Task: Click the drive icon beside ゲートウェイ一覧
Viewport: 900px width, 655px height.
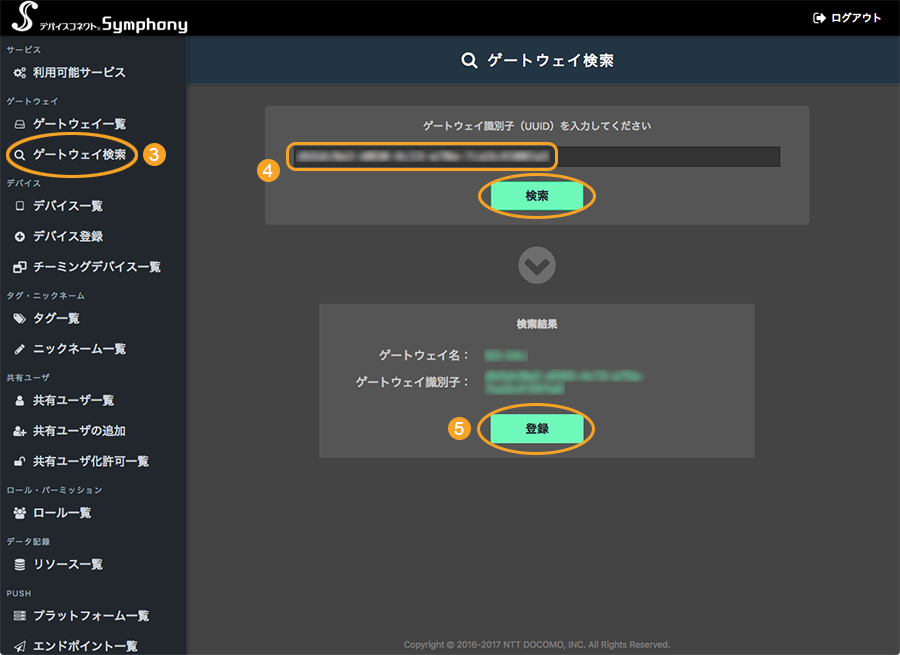Action: [x=20, y=124]
